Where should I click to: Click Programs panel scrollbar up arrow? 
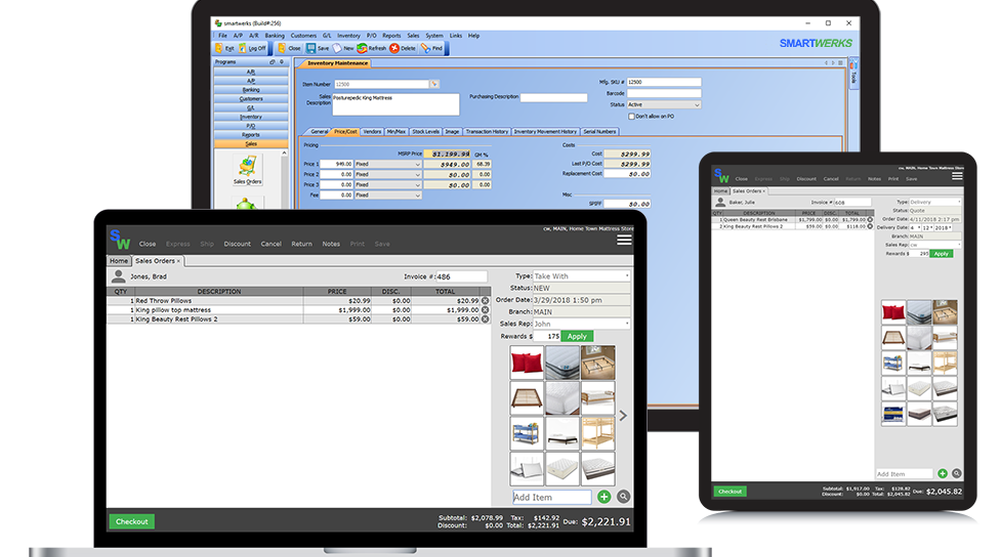(x=284, y=153)
